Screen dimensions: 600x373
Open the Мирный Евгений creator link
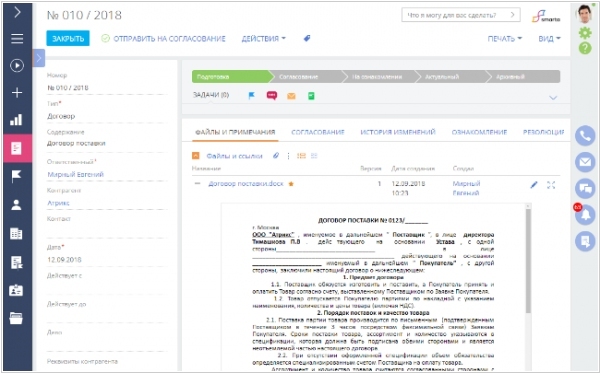[x=466, y=188]
